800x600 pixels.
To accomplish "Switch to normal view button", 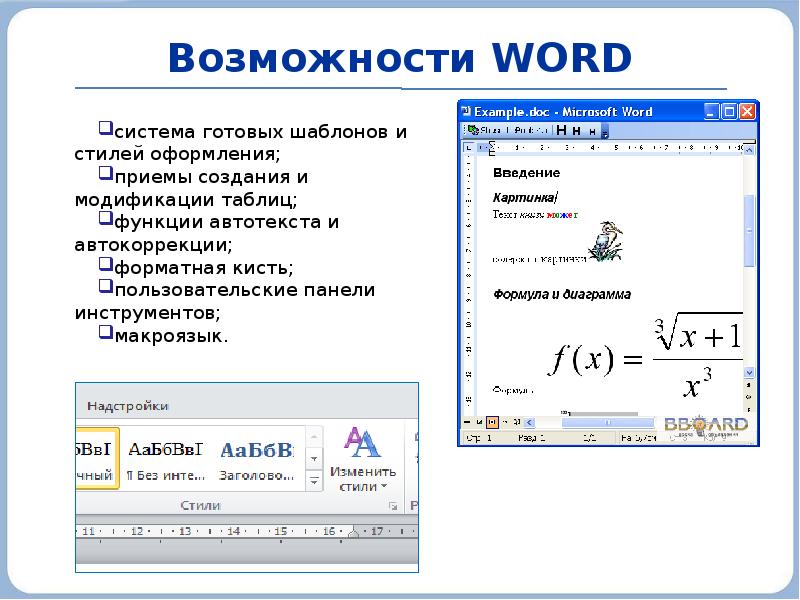I will (x=467, y=422).
